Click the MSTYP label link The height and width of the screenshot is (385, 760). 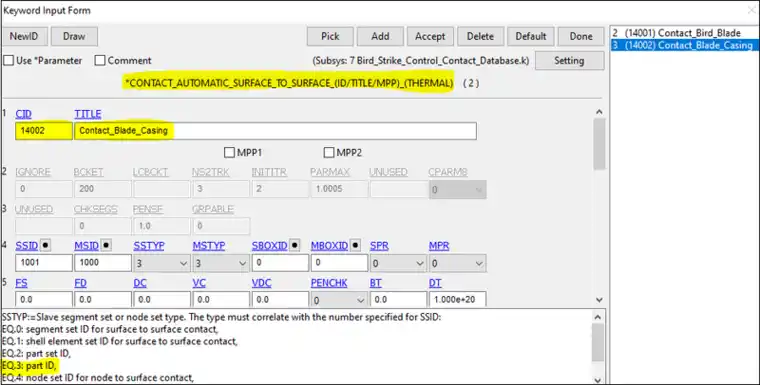pyautogui.click(x=208, y=246)
